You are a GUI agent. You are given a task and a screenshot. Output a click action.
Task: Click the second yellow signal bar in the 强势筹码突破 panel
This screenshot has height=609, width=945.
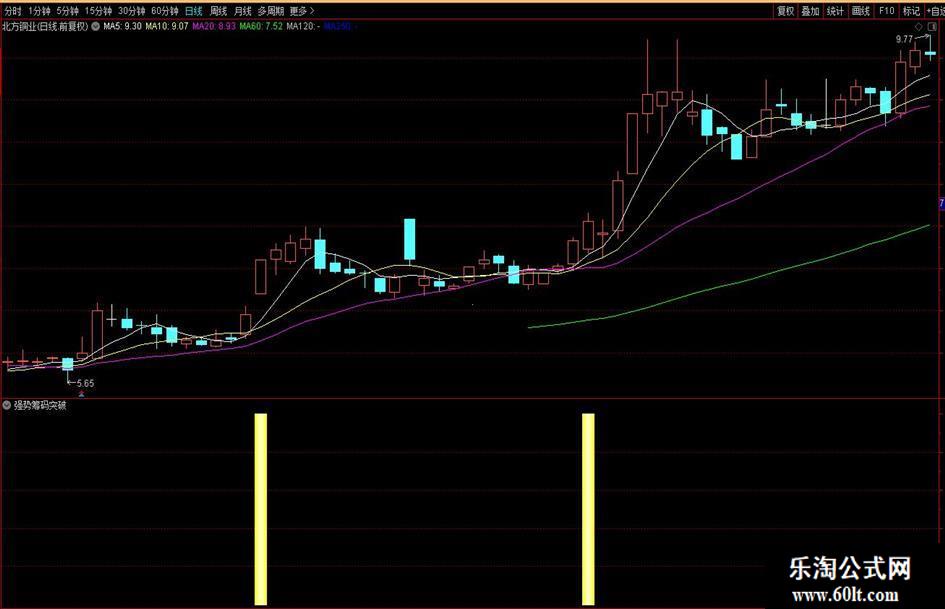pyautogui.click(x=588, y=509)
